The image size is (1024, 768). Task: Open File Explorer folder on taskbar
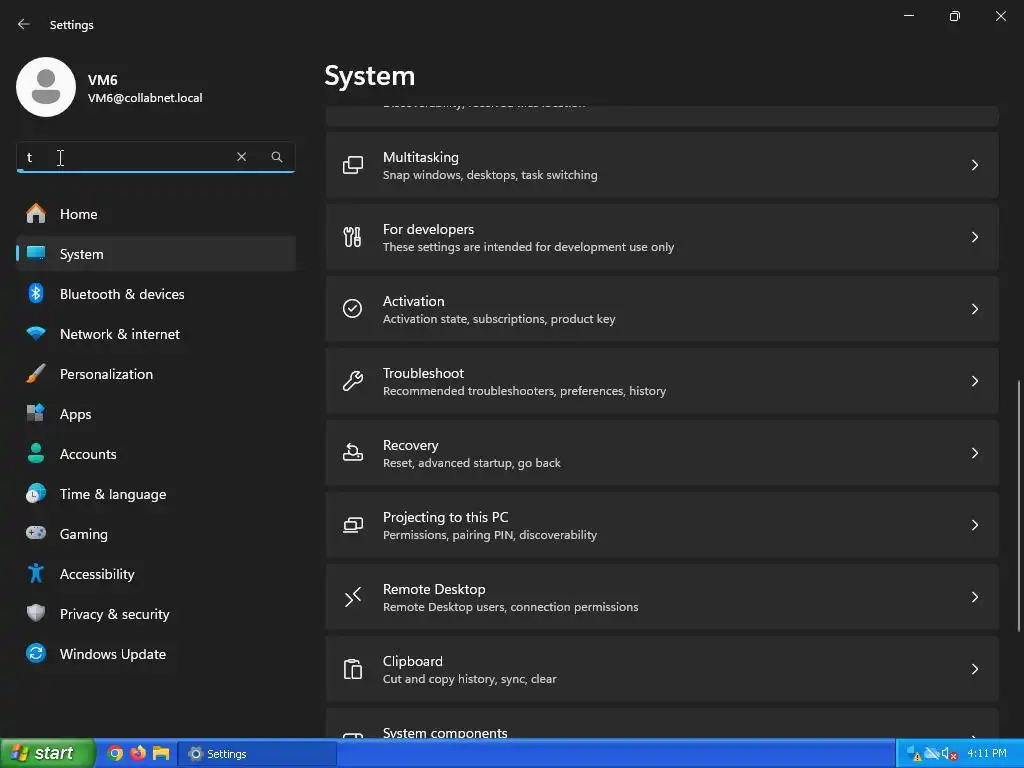(161, 754)
